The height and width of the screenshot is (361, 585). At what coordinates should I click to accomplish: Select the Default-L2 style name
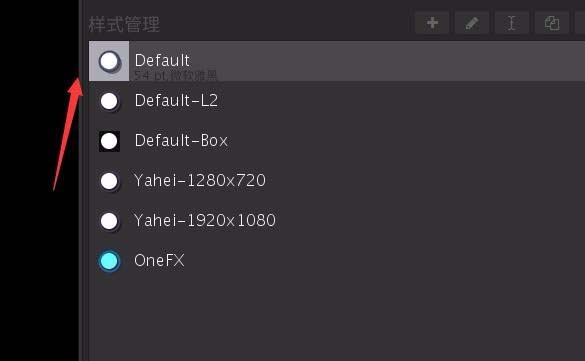pyautogui.click(x=176, y=101)
